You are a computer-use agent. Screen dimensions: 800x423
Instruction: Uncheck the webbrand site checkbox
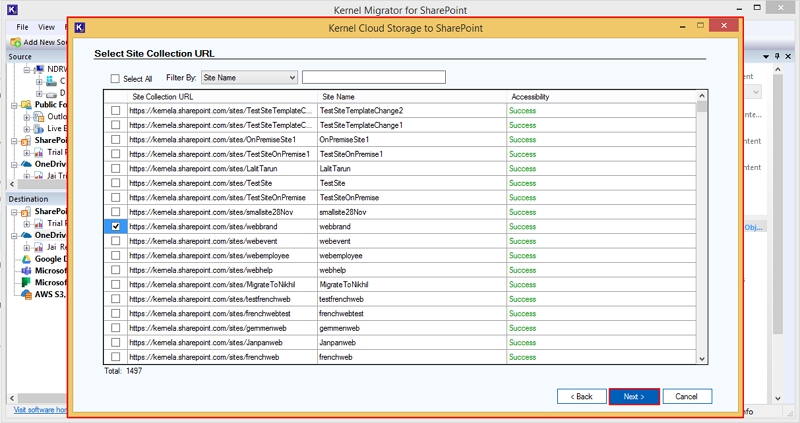tap(116, 226)
